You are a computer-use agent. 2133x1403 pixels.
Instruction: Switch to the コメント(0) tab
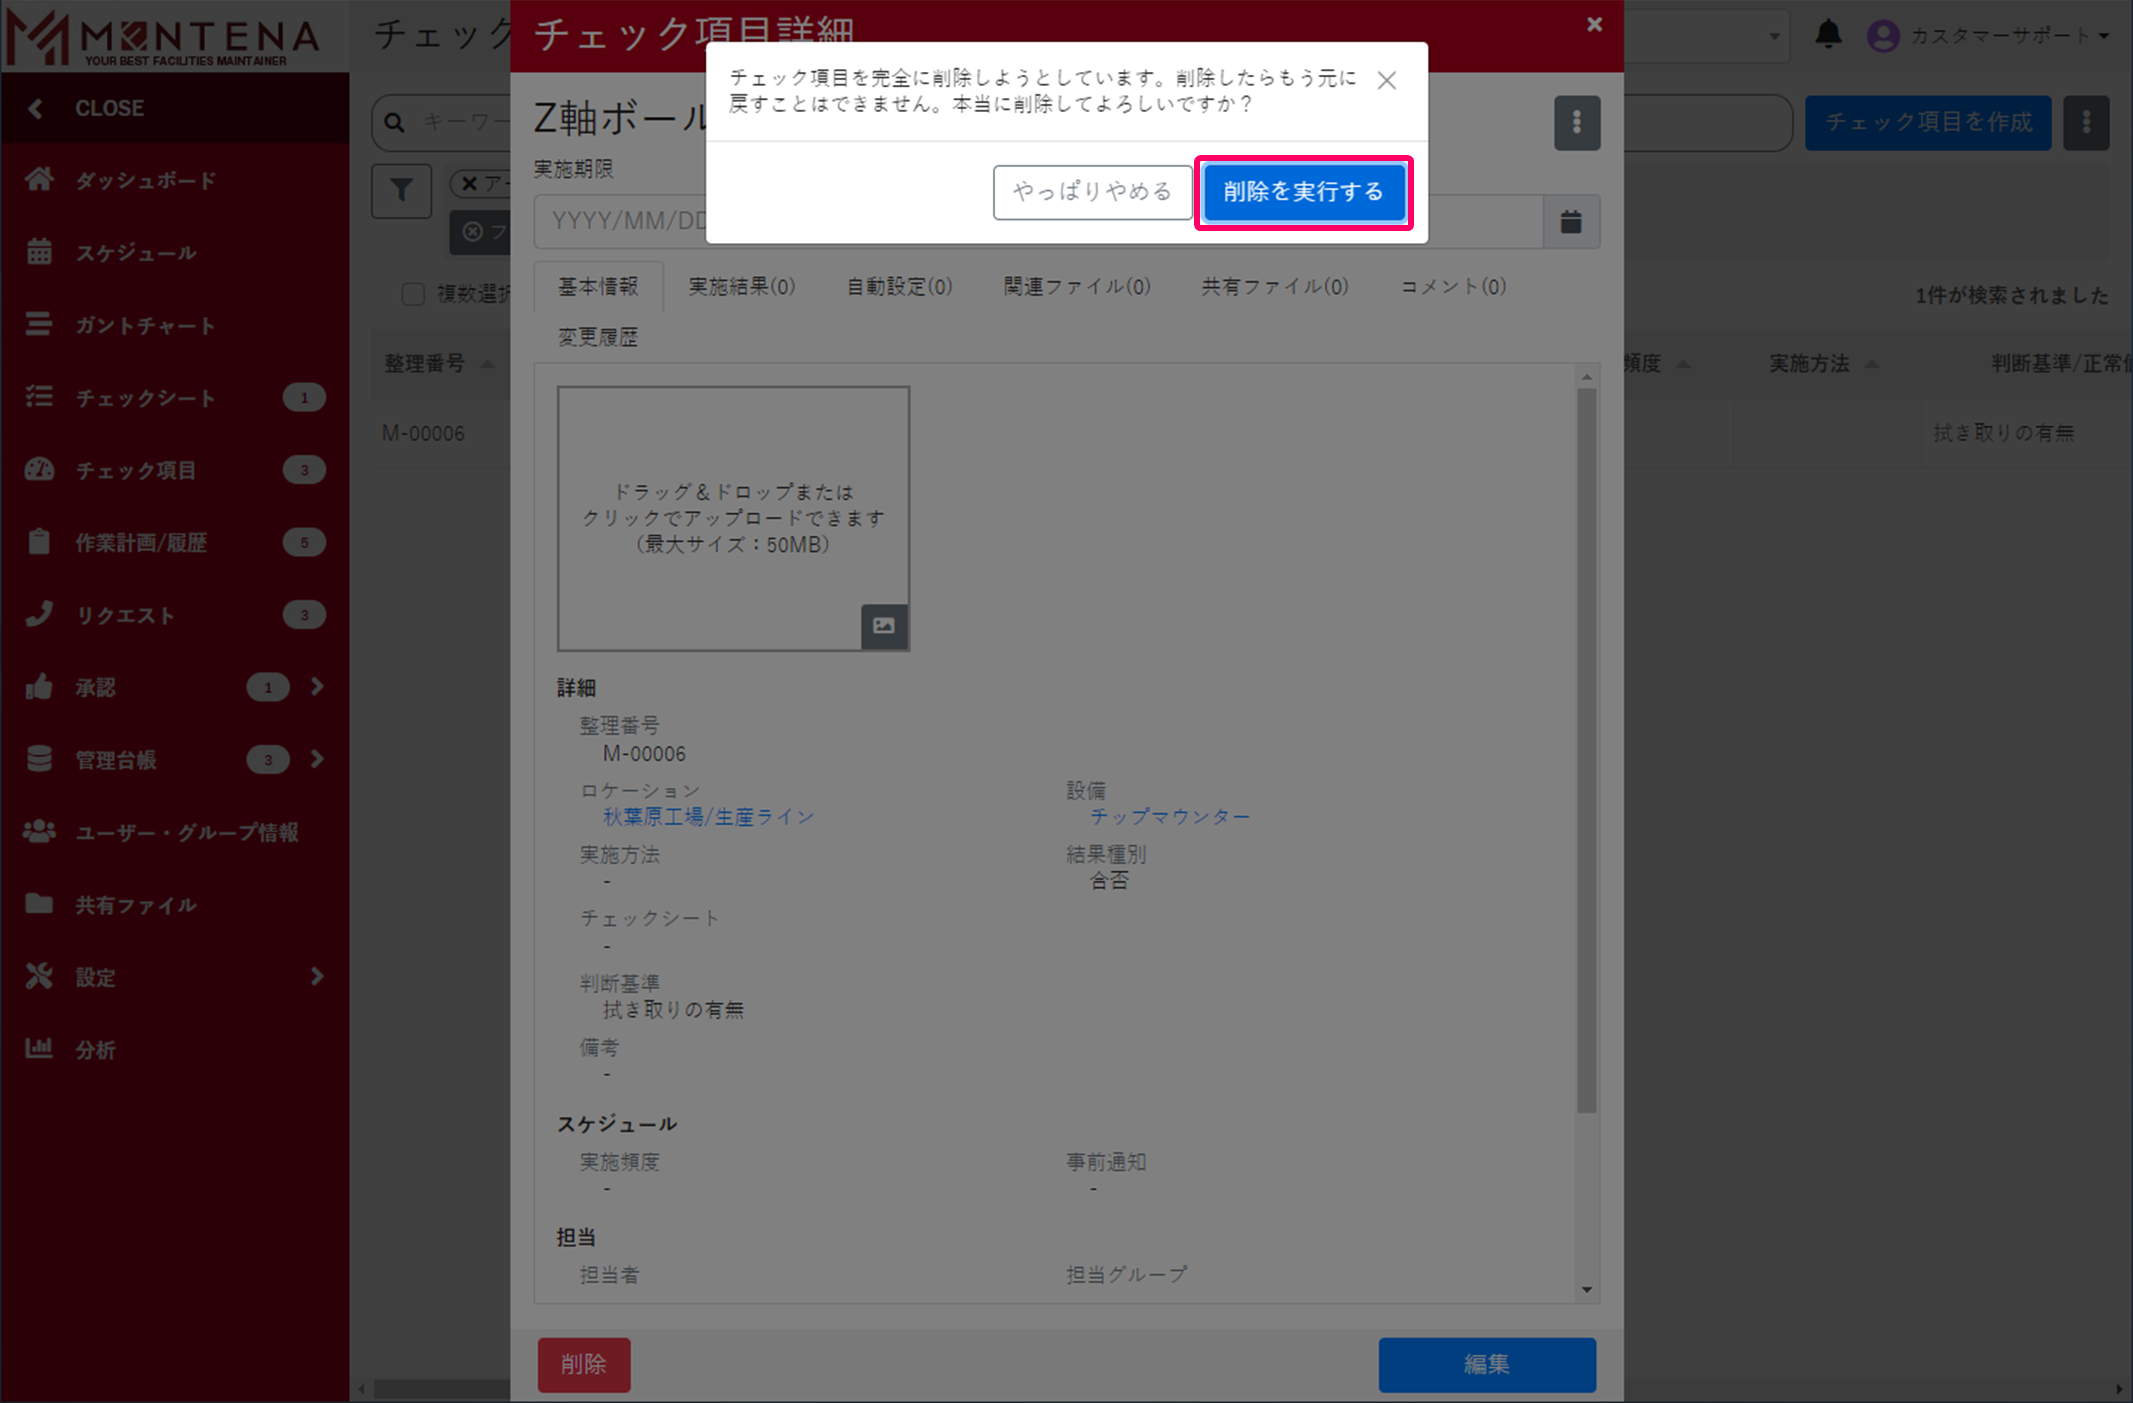click(1452, 287)
